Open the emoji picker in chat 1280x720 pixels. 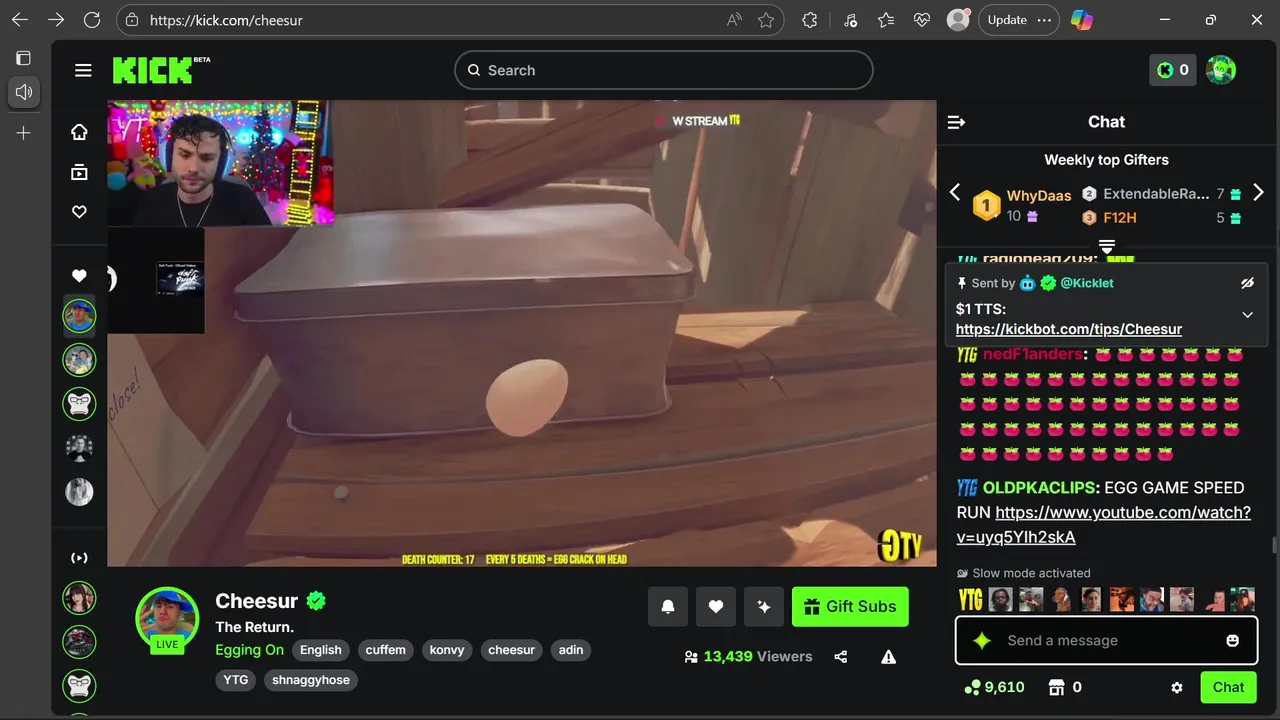tap(1233, 640)
